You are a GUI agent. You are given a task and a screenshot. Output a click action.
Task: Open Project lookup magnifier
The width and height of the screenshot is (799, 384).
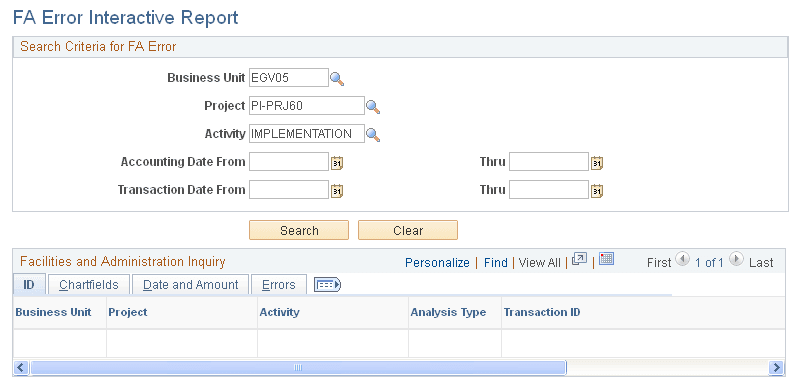373,106
